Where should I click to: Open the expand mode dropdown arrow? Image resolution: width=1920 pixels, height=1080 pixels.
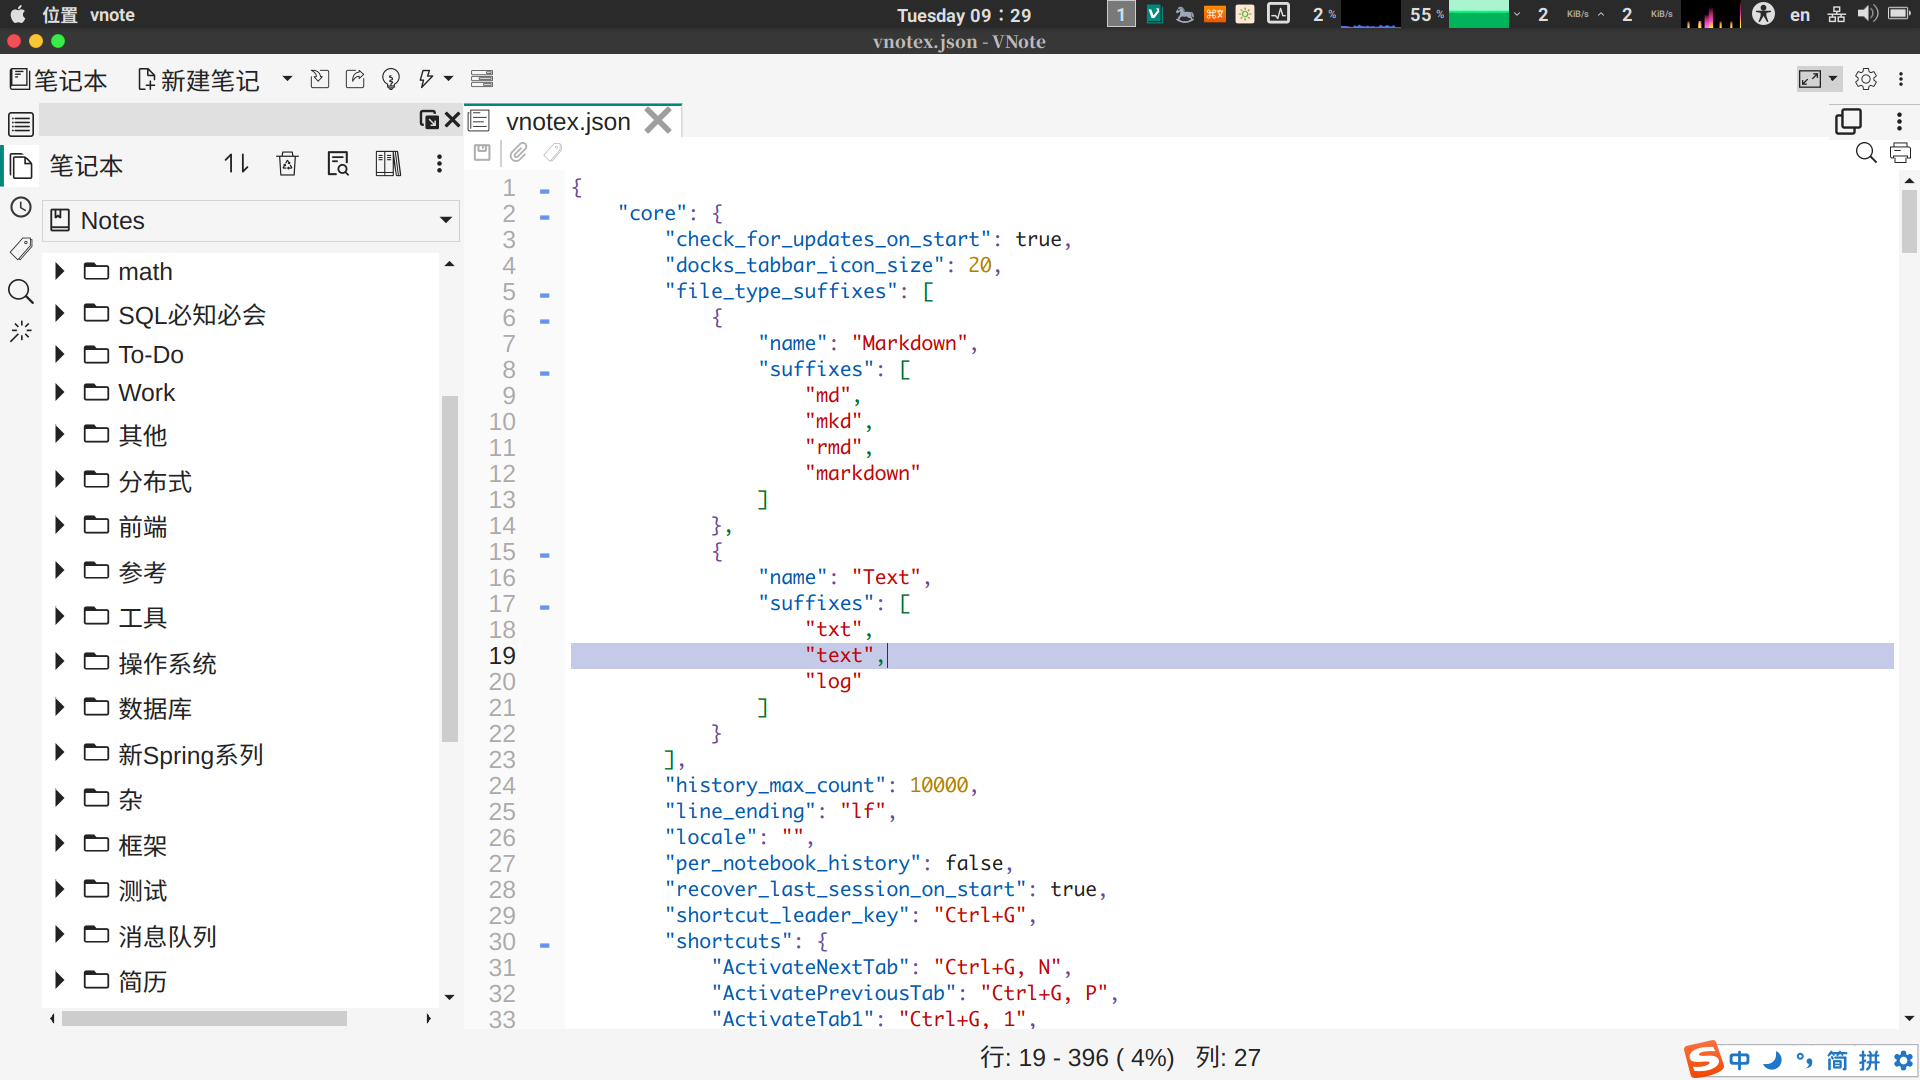1833,79
